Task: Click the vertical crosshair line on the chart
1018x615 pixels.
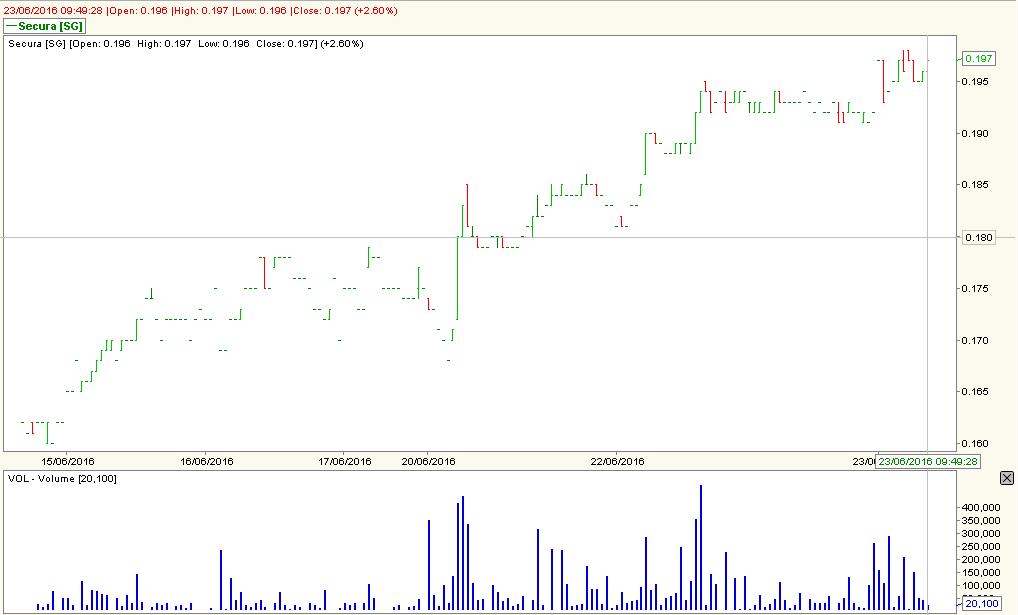Action: [x=926, y=250]
